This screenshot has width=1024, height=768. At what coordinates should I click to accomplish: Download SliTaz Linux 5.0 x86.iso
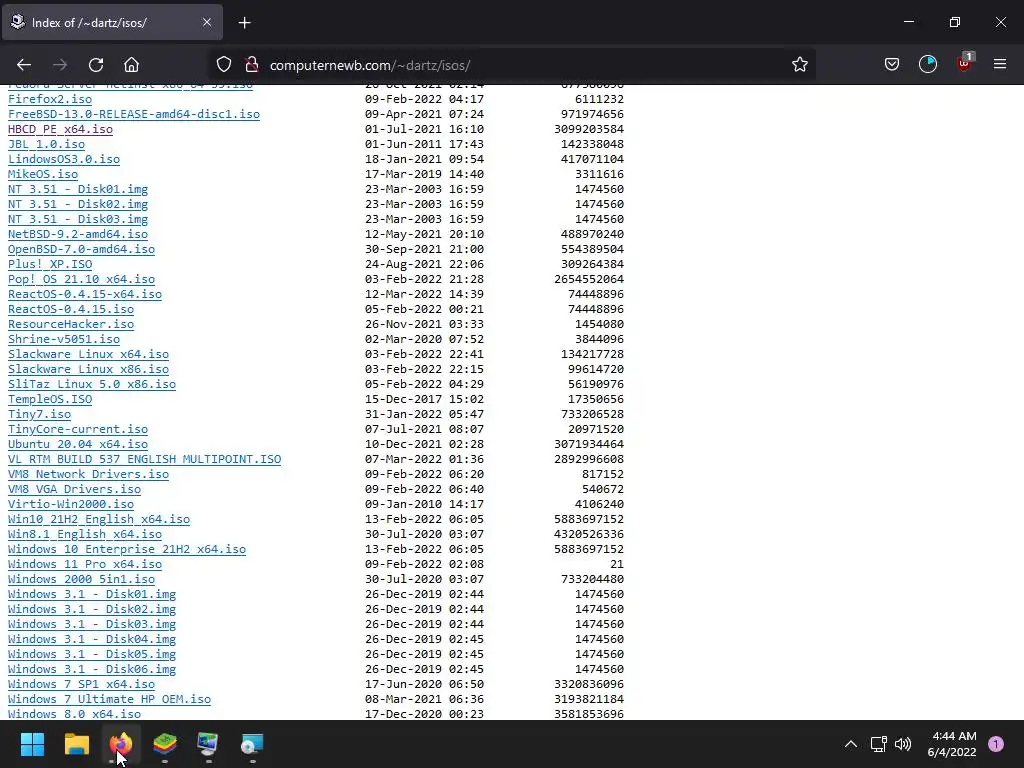click(x=91, y=385)
